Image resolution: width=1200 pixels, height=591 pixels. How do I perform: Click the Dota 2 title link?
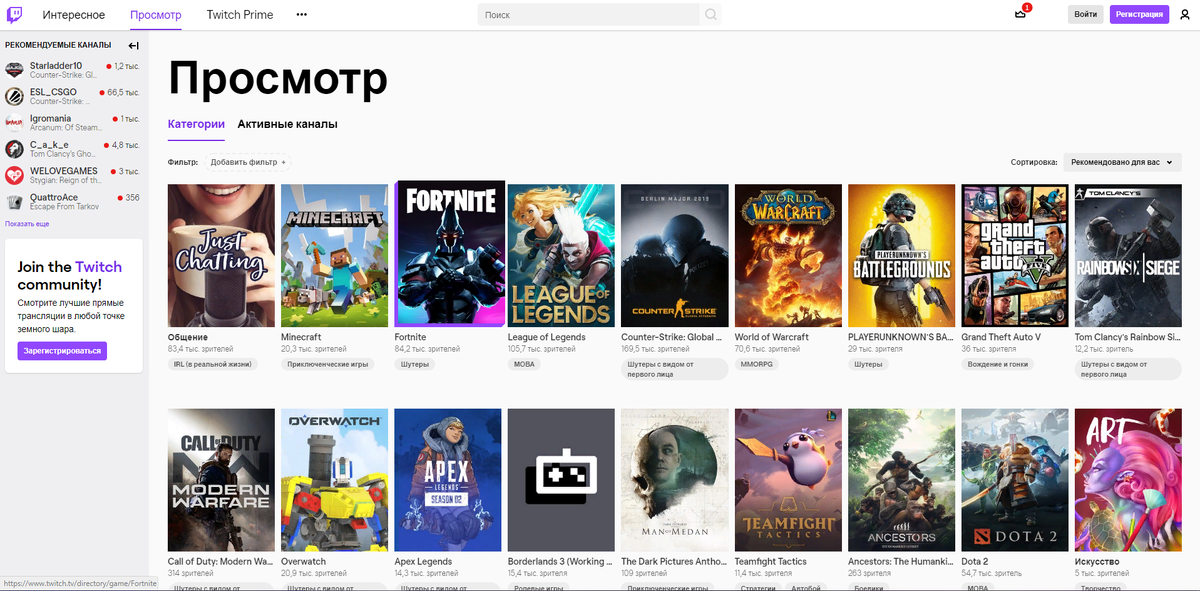click(975, 562)
